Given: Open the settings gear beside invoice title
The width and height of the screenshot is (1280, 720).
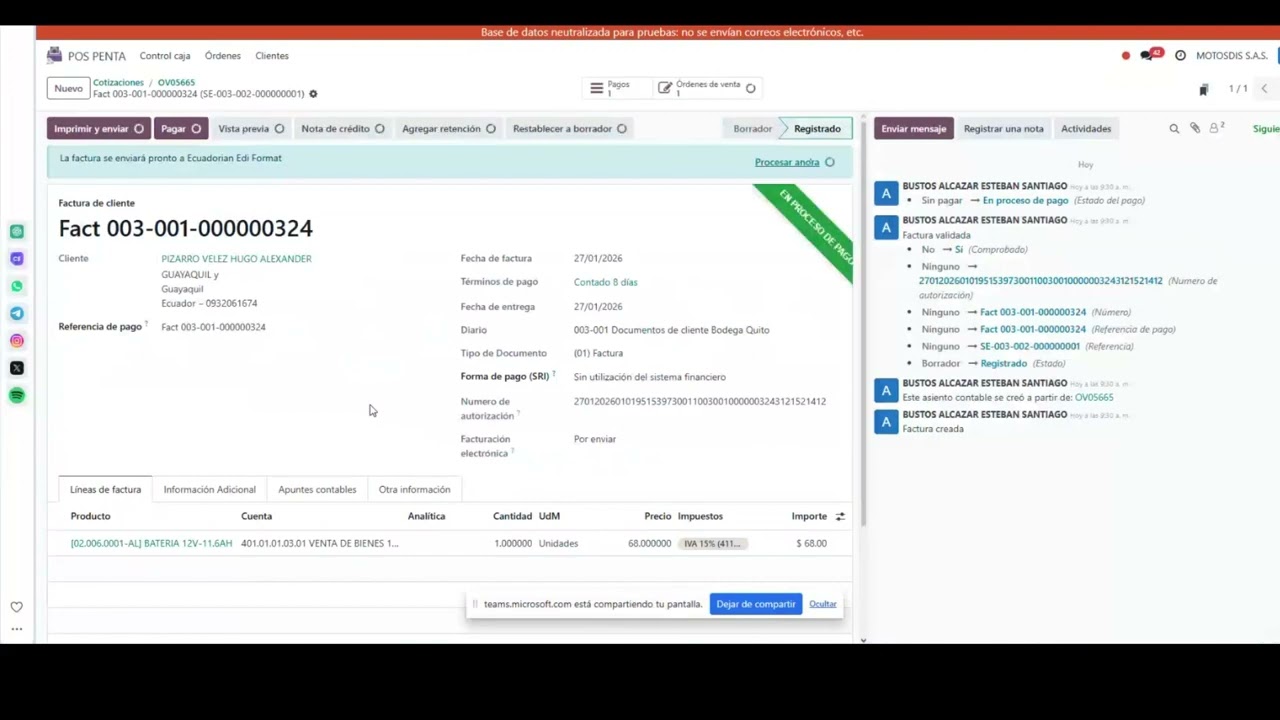Looking at the screenshot, I should point(313,94).
